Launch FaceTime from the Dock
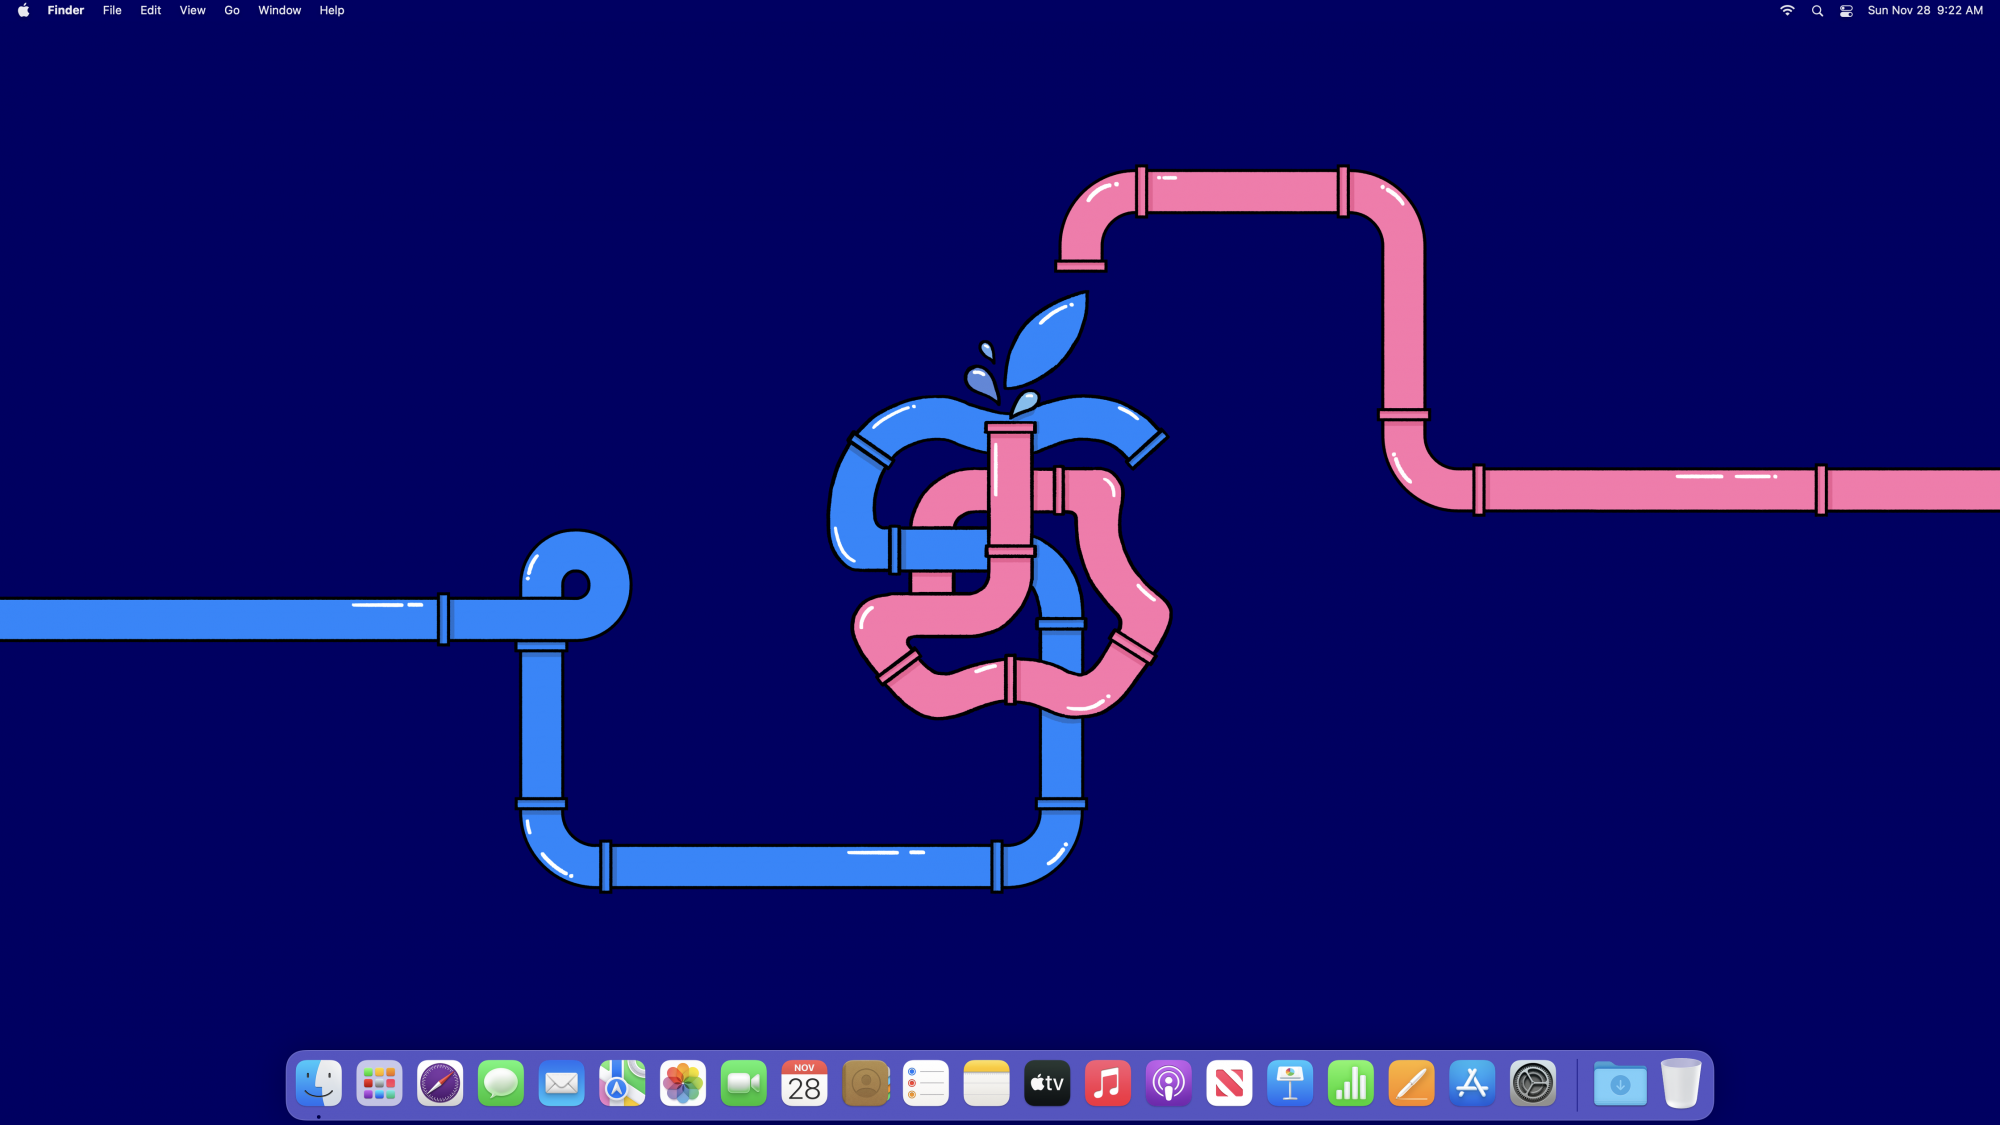2000x1125 pixels. (743, 1084)
